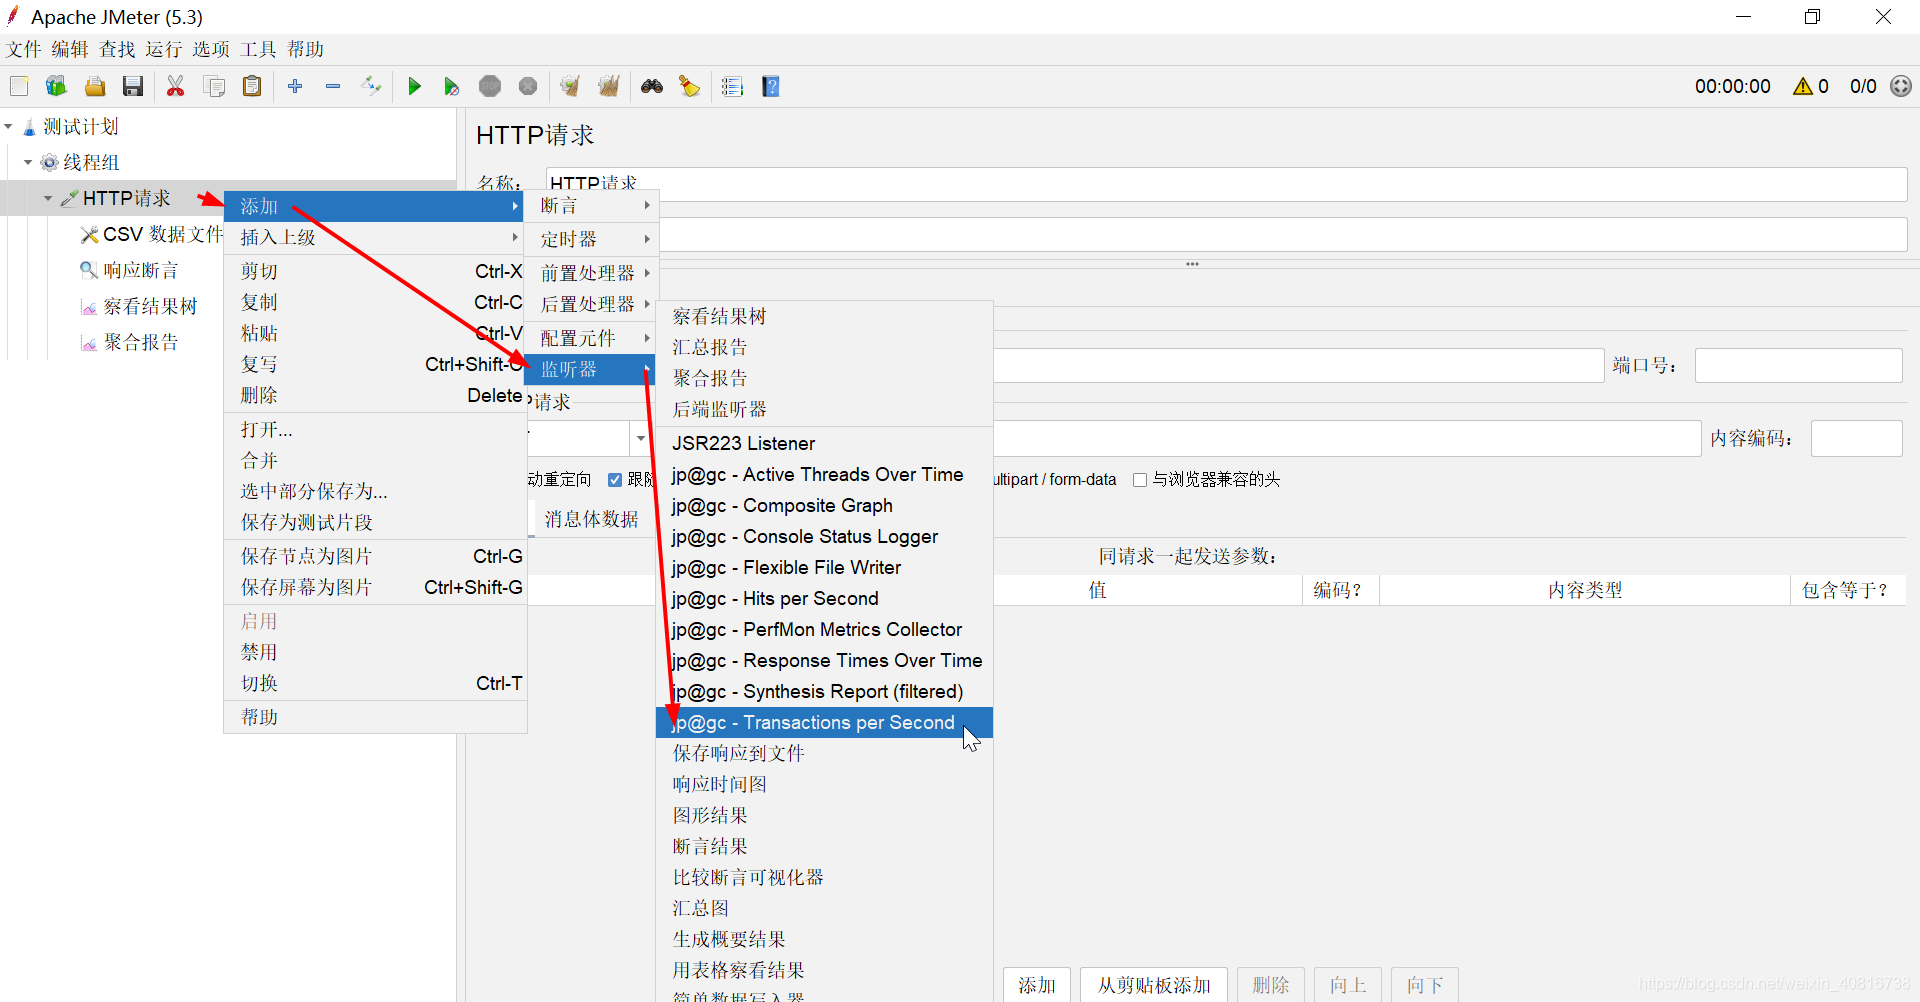This screenshot has height=1002, width=1920.
Task: Click the 向上 button
Action: [1348, 985]
